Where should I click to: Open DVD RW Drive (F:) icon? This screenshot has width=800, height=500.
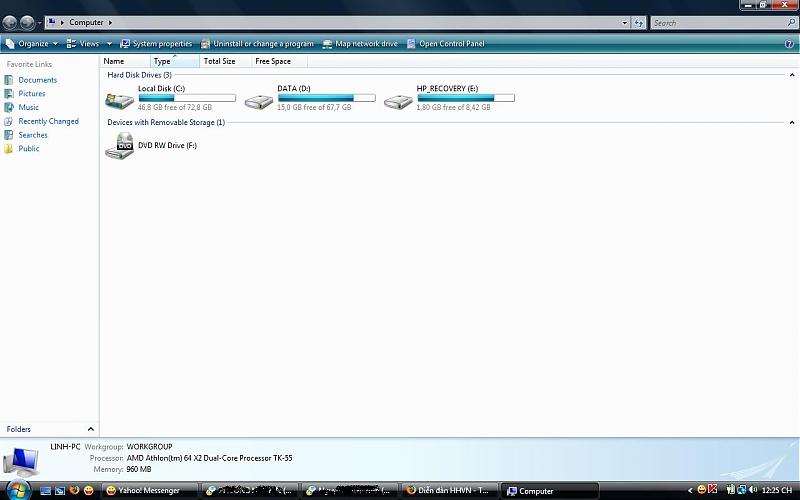click(120, 146)
